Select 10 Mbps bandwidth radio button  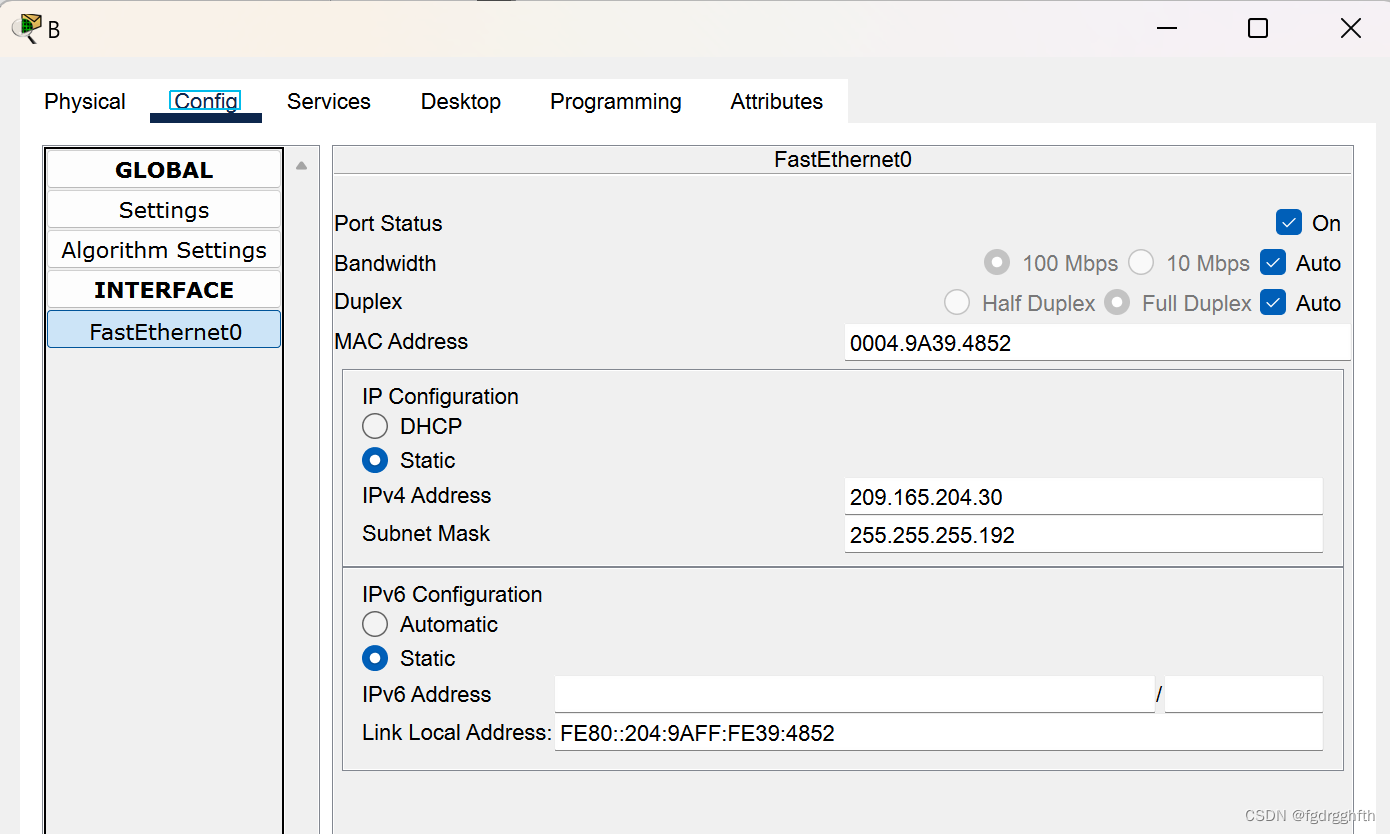point(1141,263)
